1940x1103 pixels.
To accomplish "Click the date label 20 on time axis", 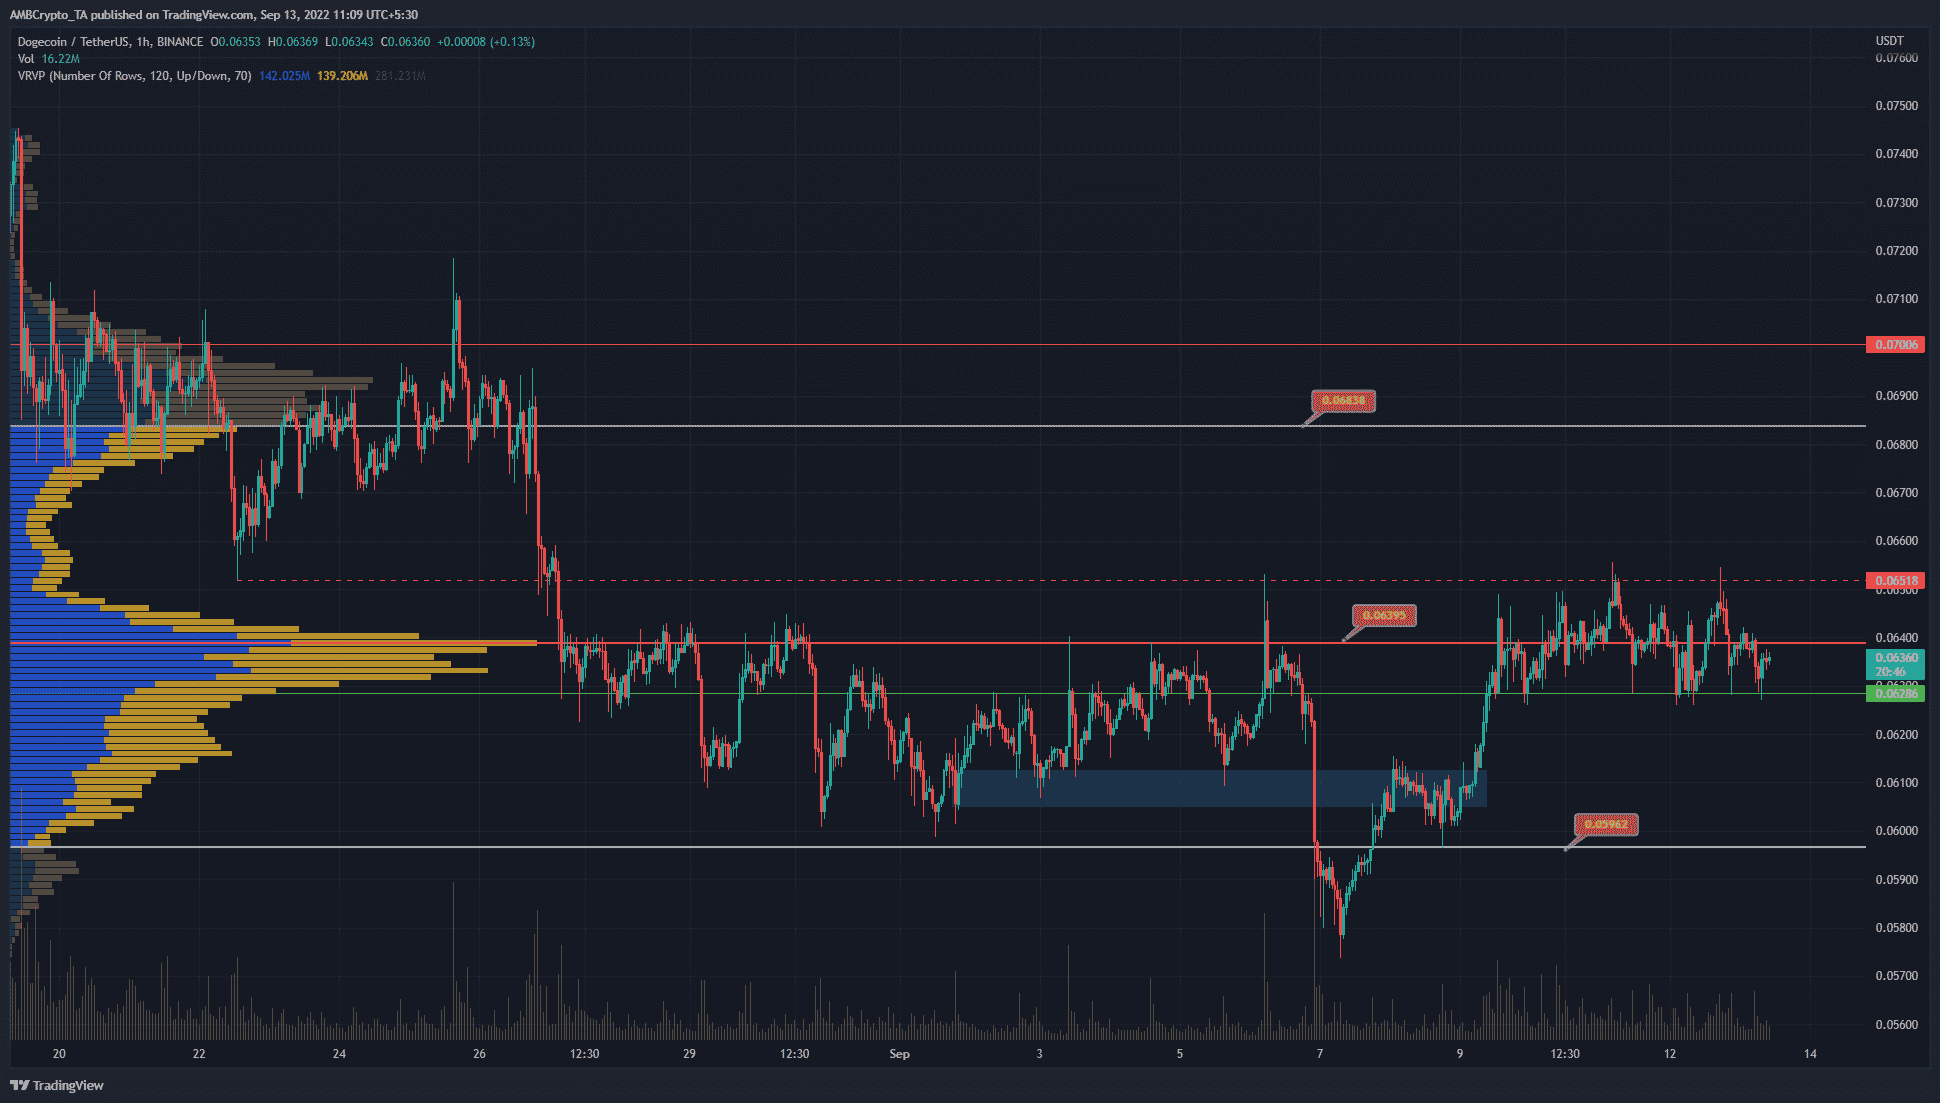I will coord(59,1054).
